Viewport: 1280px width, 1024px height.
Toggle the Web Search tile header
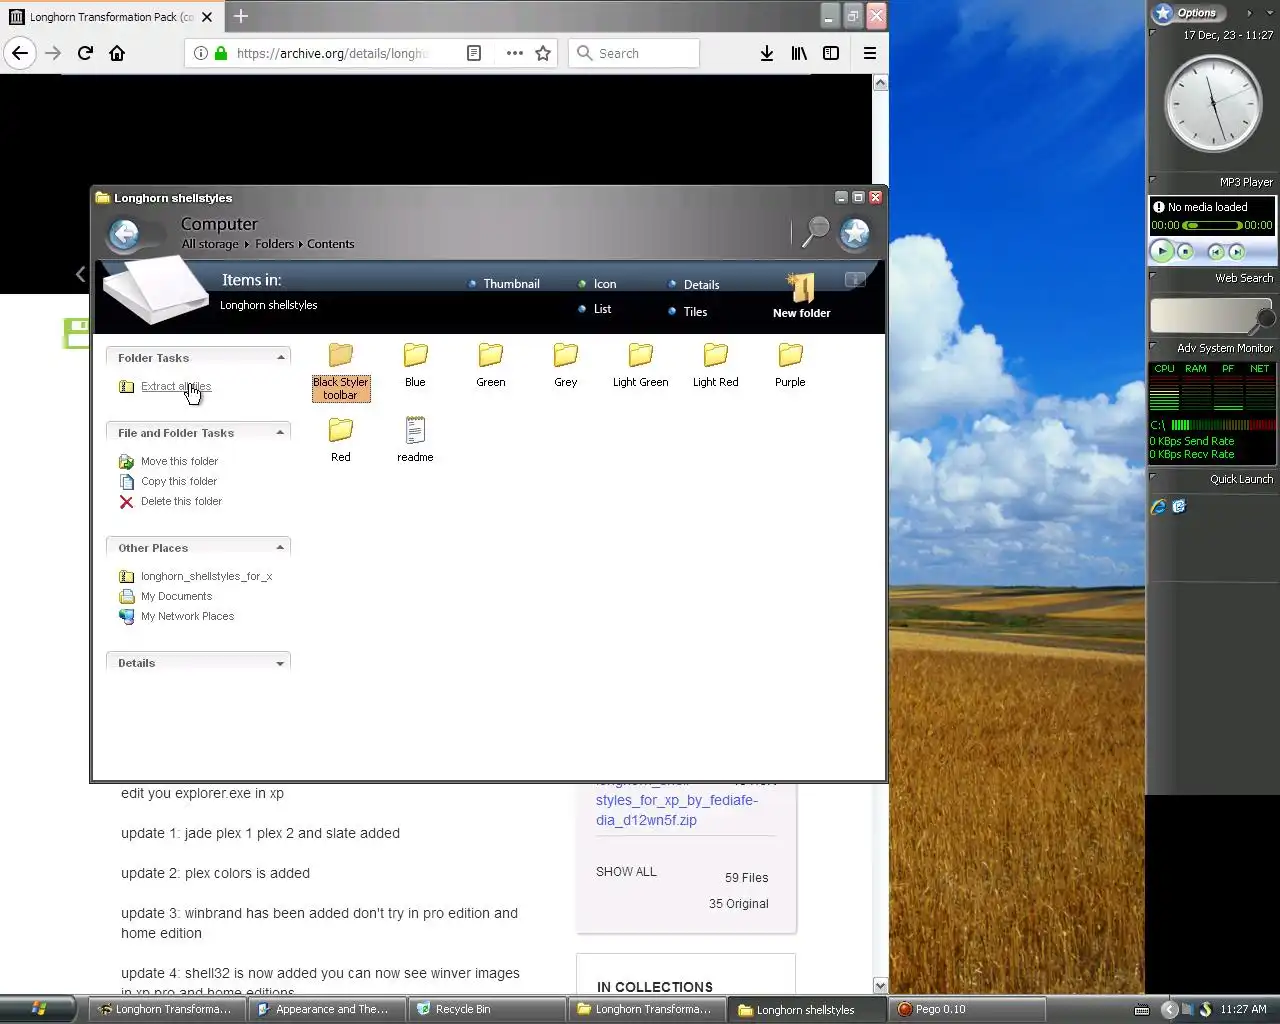pos(1211,278)
